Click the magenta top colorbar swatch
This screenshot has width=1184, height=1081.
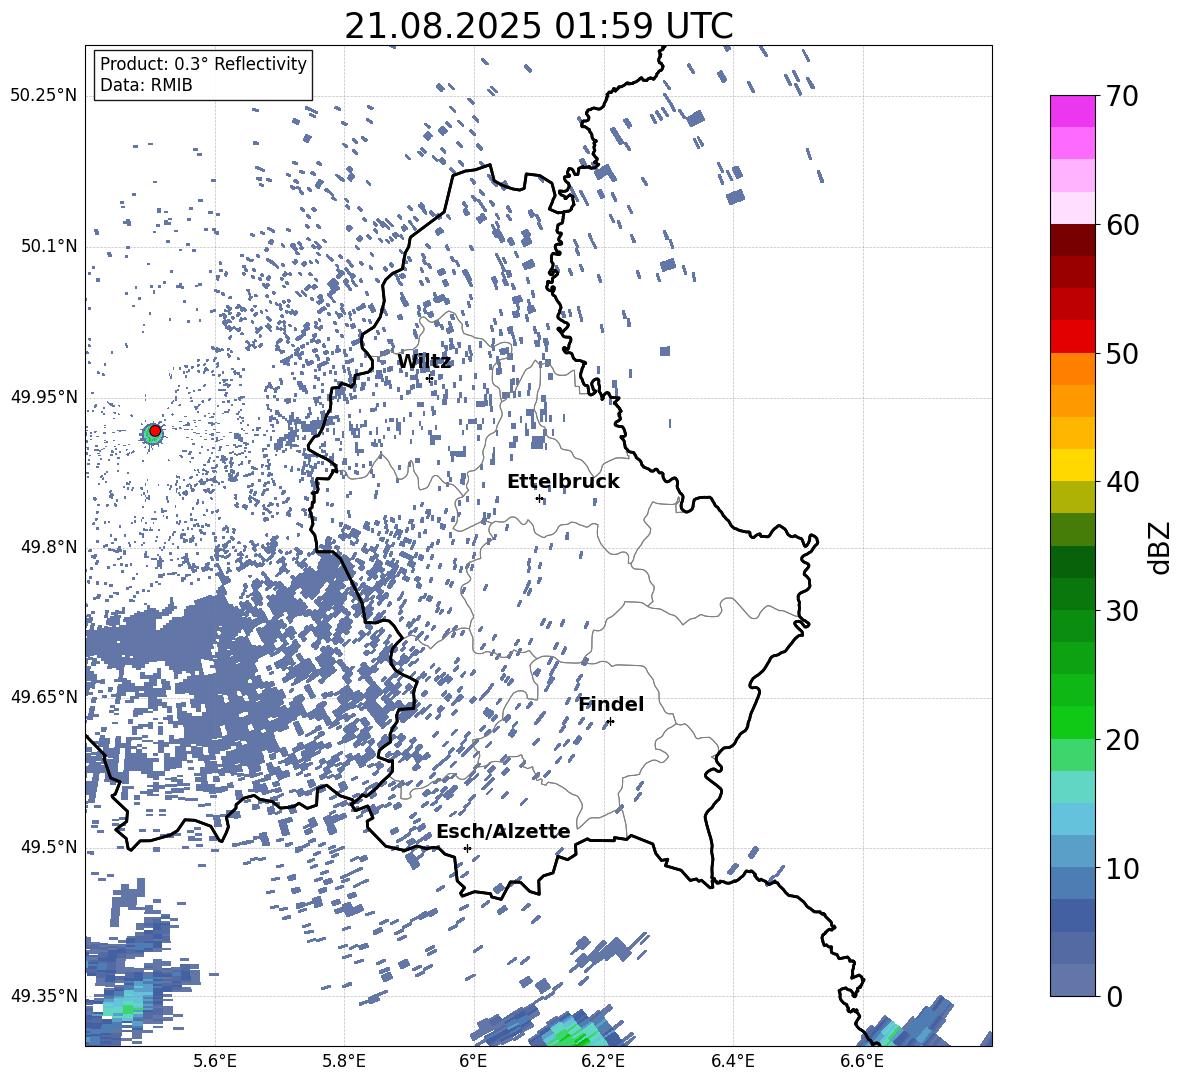[1073, 111]
